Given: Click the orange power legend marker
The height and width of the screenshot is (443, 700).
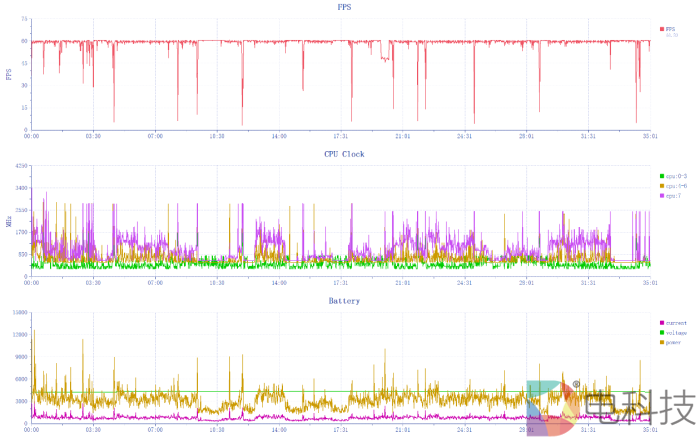Looking at the screenshot, I should [x=662, y=342].
